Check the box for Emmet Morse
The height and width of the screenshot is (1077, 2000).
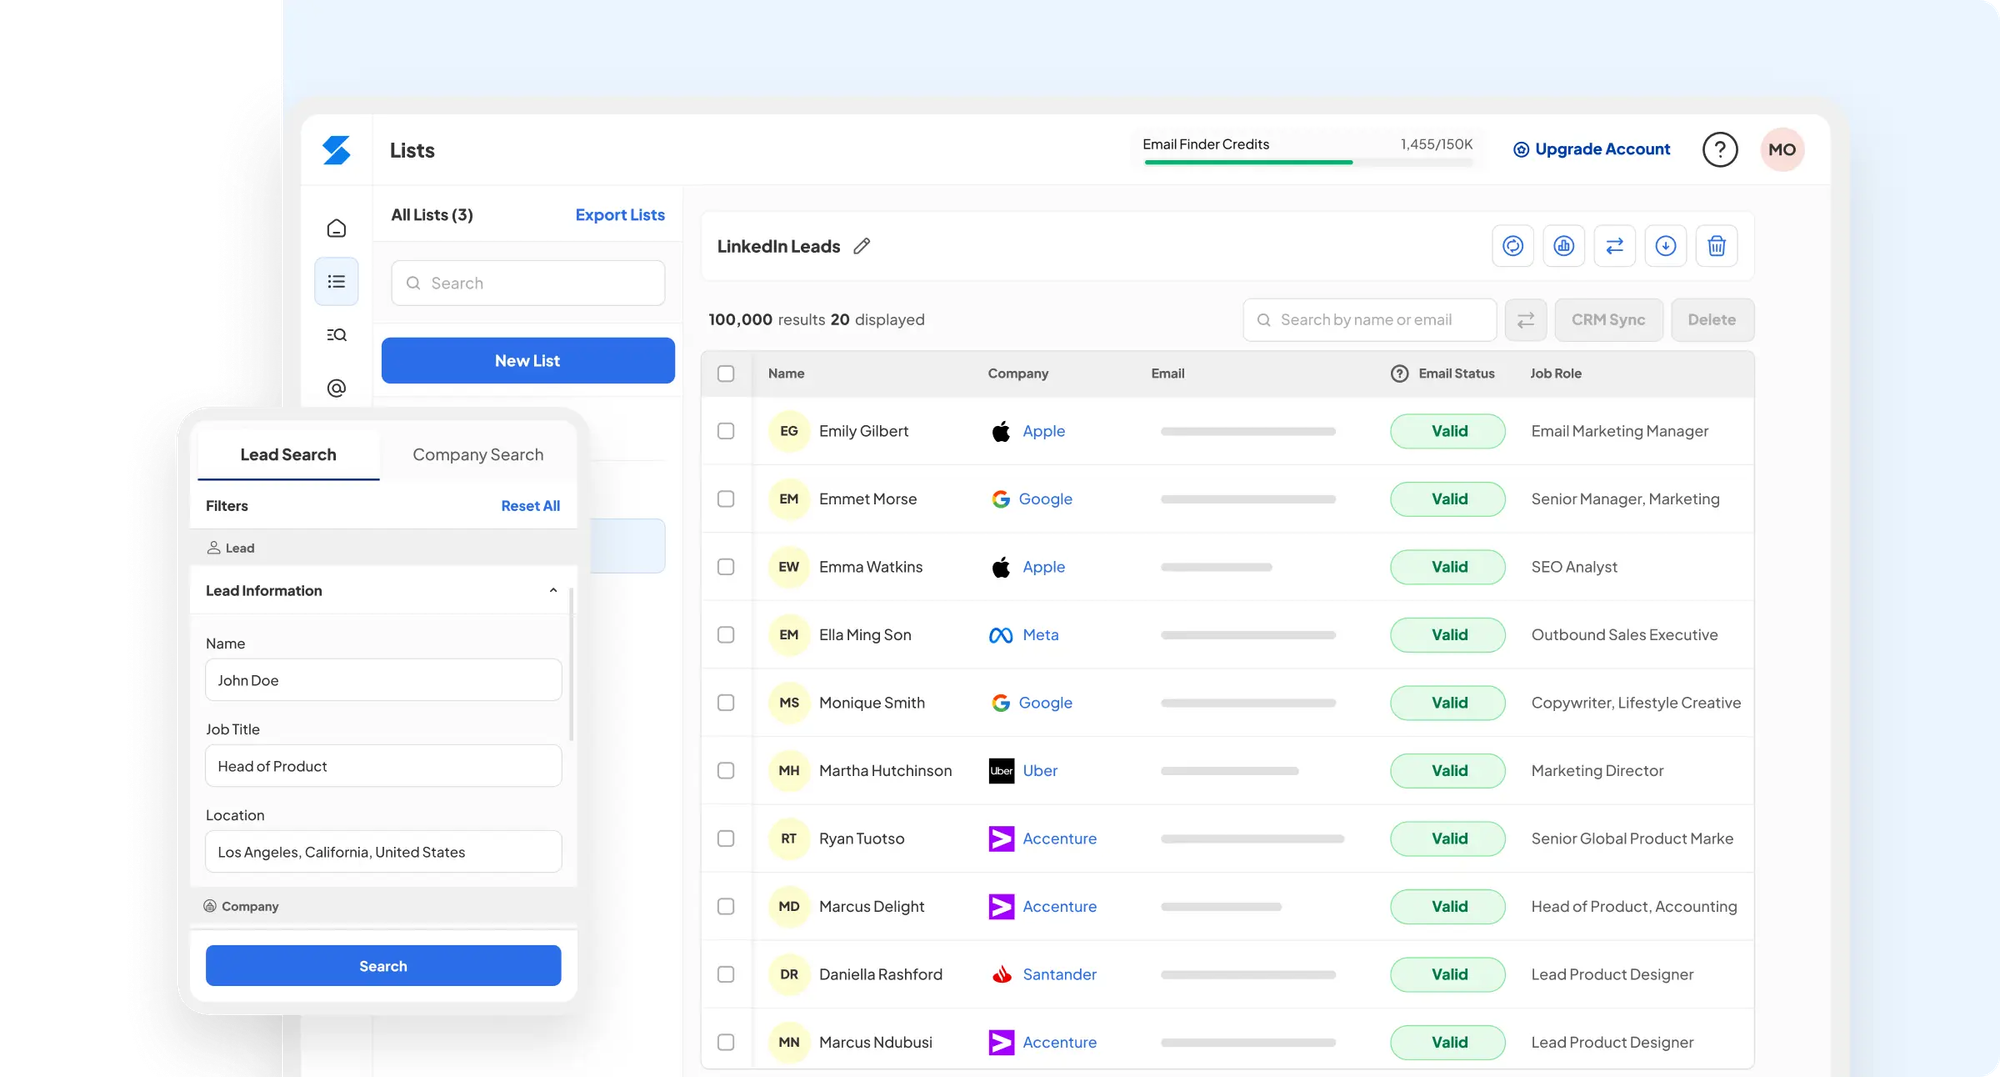(x=726, y=499)
